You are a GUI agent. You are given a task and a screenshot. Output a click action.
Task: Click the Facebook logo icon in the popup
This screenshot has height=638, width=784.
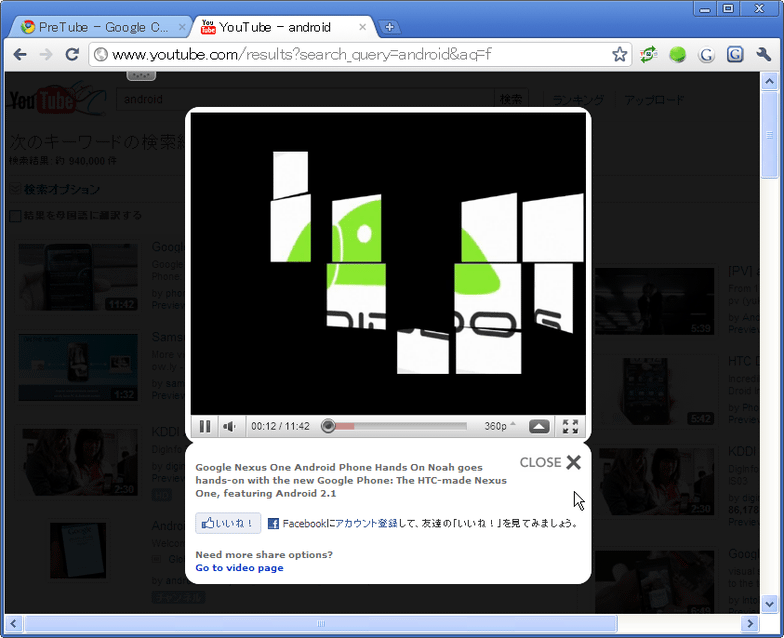(273, 524)
